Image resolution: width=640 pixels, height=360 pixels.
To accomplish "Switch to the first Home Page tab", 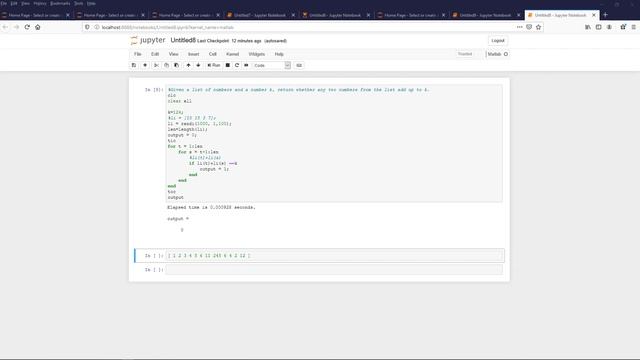I will coord(36,15).
